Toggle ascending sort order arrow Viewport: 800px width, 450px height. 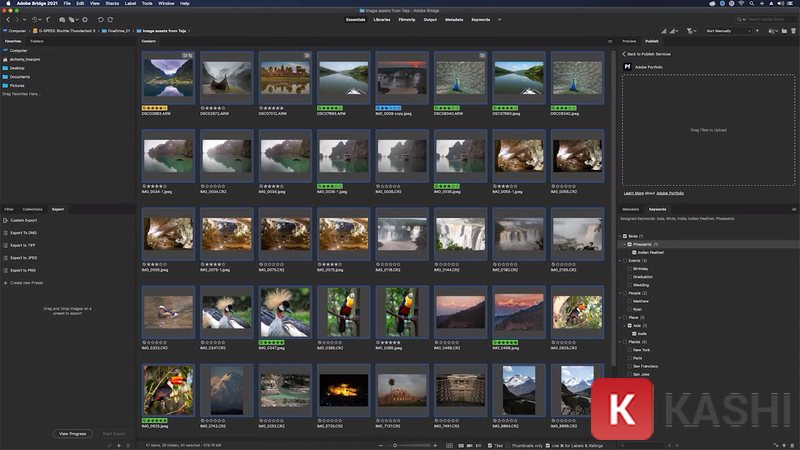757,31
